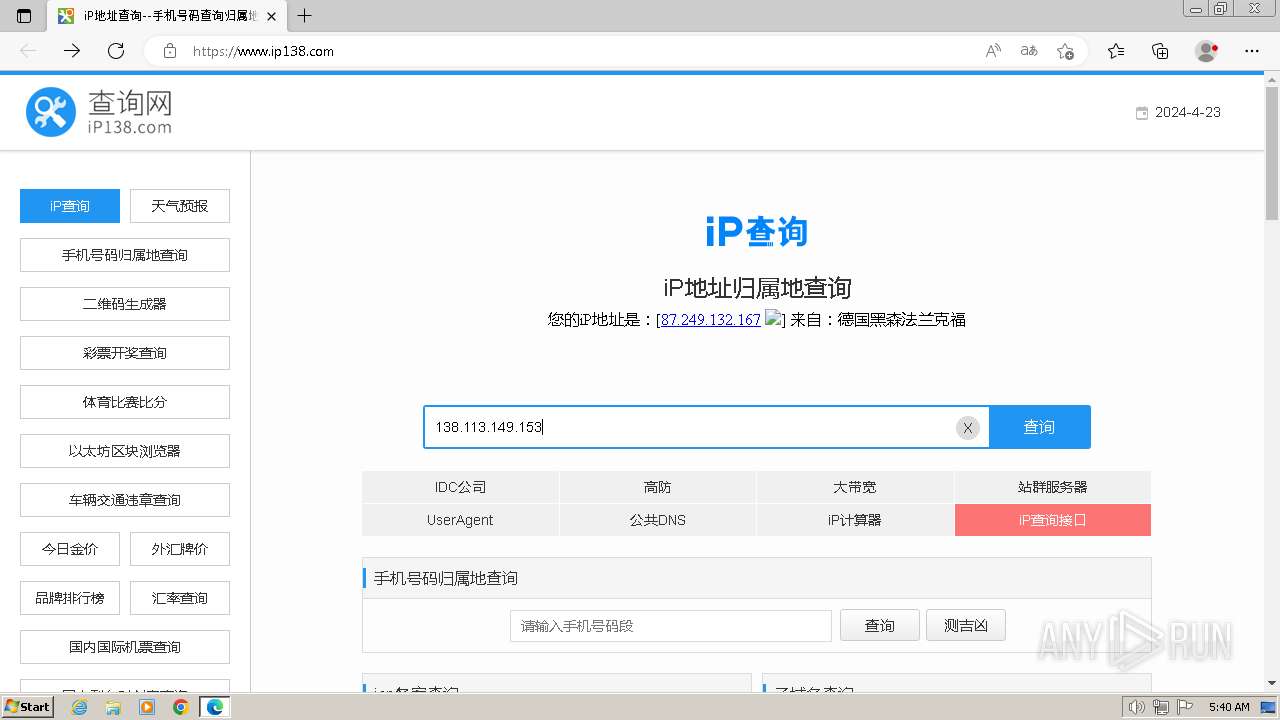
Task: Open File Explorer folder in taskbar
Action: click(x=113, y=707)
